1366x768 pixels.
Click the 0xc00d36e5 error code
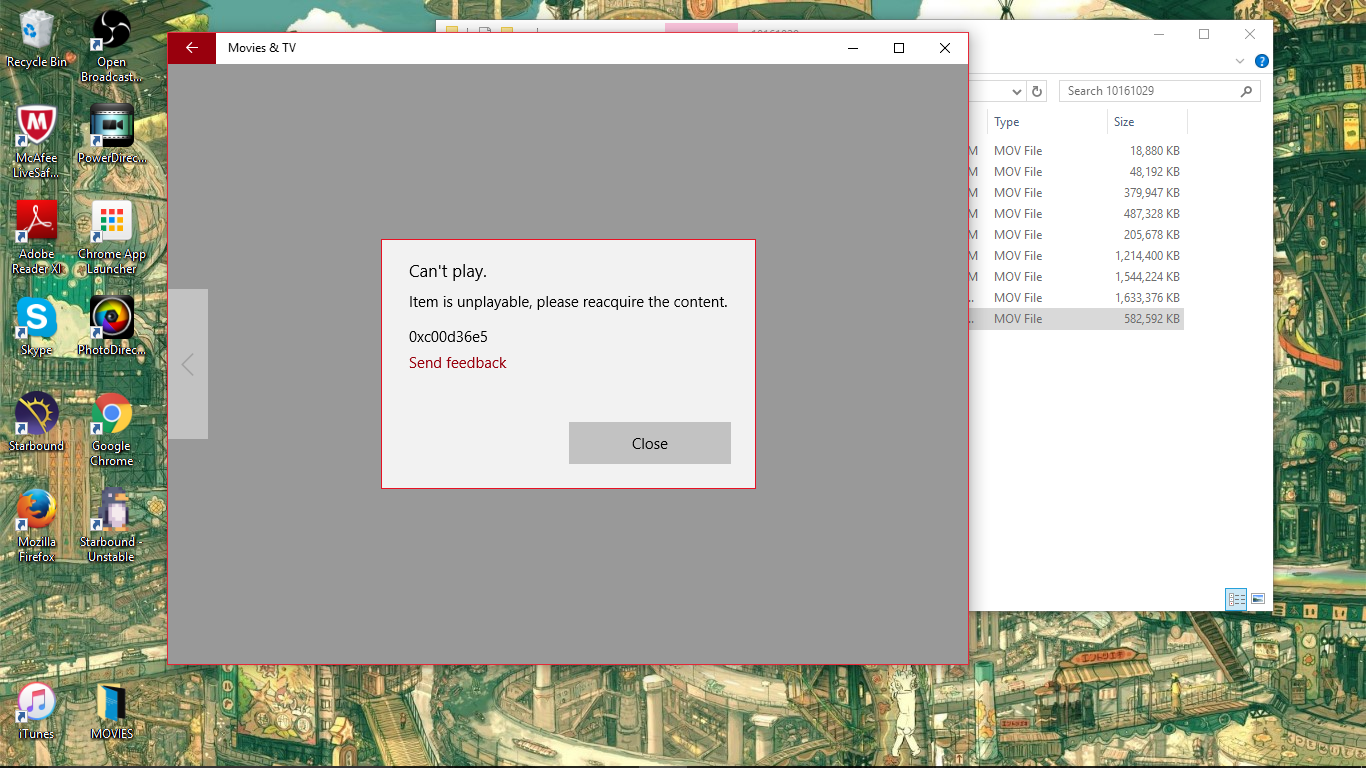pyautogui.click(x=448, y=337)
